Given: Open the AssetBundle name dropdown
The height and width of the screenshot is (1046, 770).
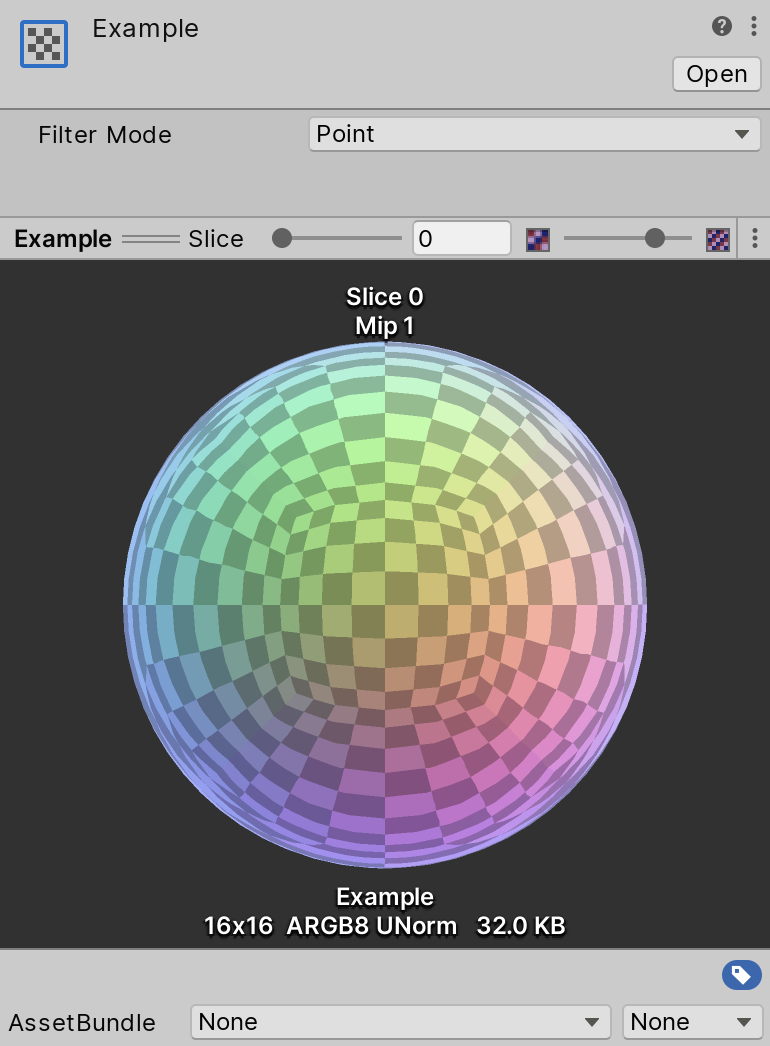Looking at the screenshot, I should (400, 1022).
